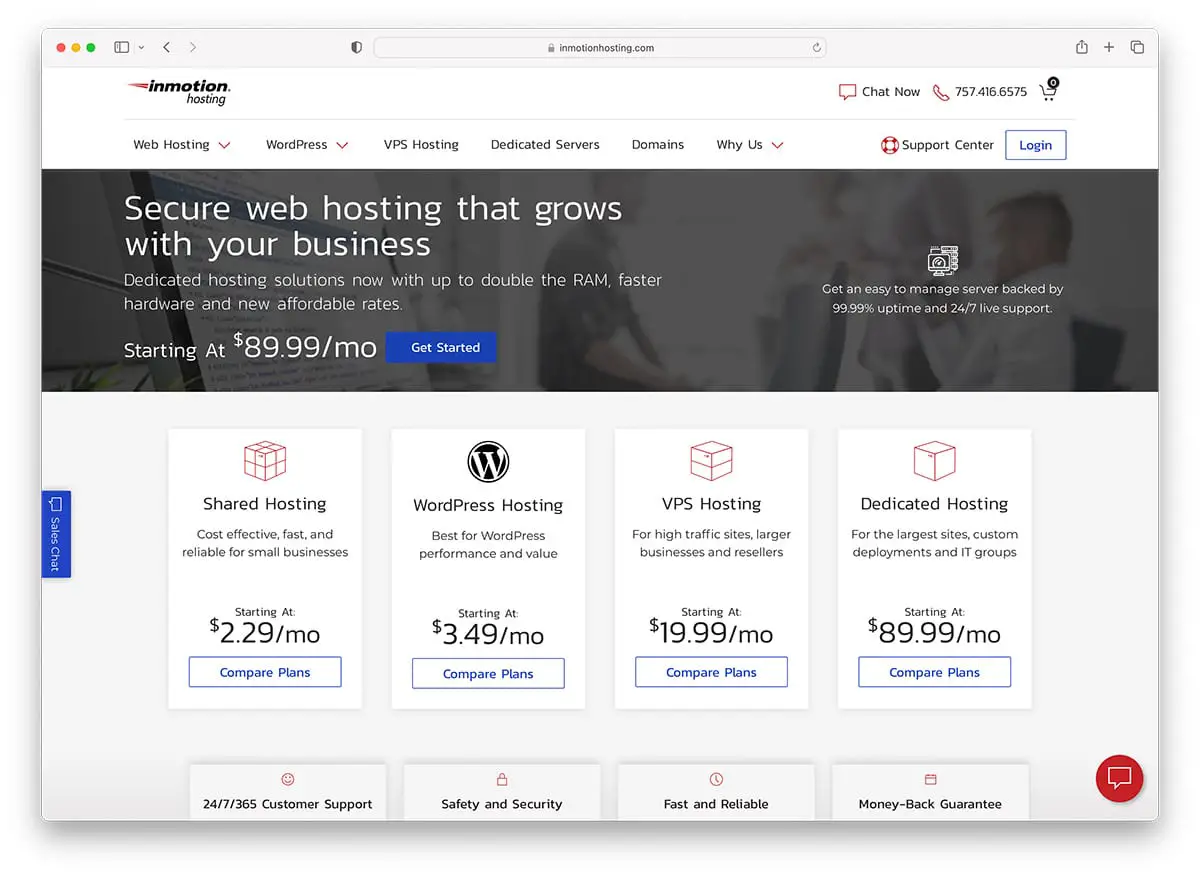Click the phone icon beside 757.416.6575
The height and width of the screenshot is (876, 1200).
941,92
